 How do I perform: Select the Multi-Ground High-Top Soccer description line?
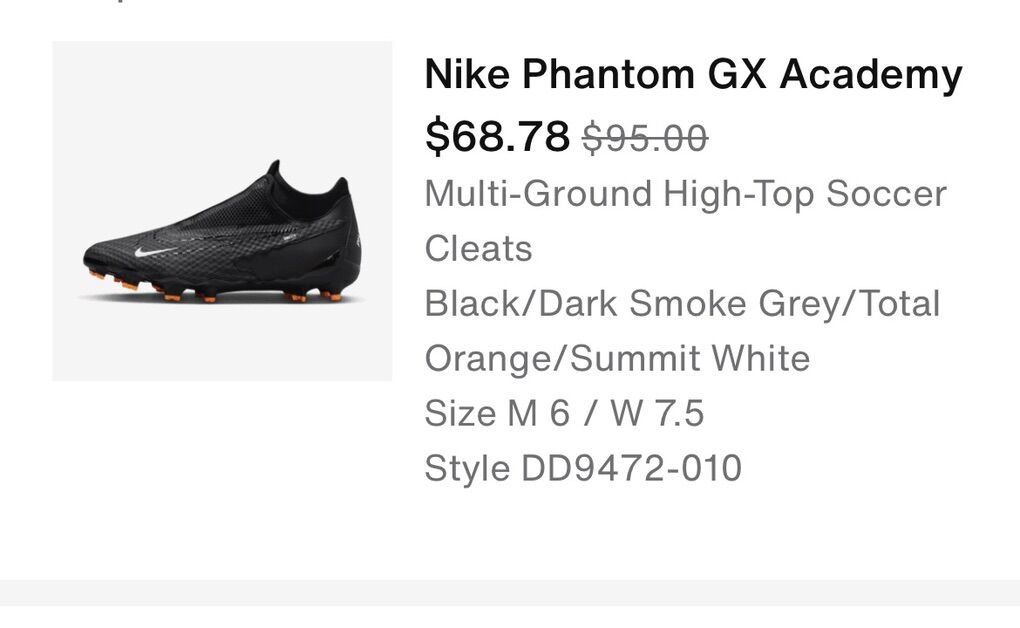685,193
